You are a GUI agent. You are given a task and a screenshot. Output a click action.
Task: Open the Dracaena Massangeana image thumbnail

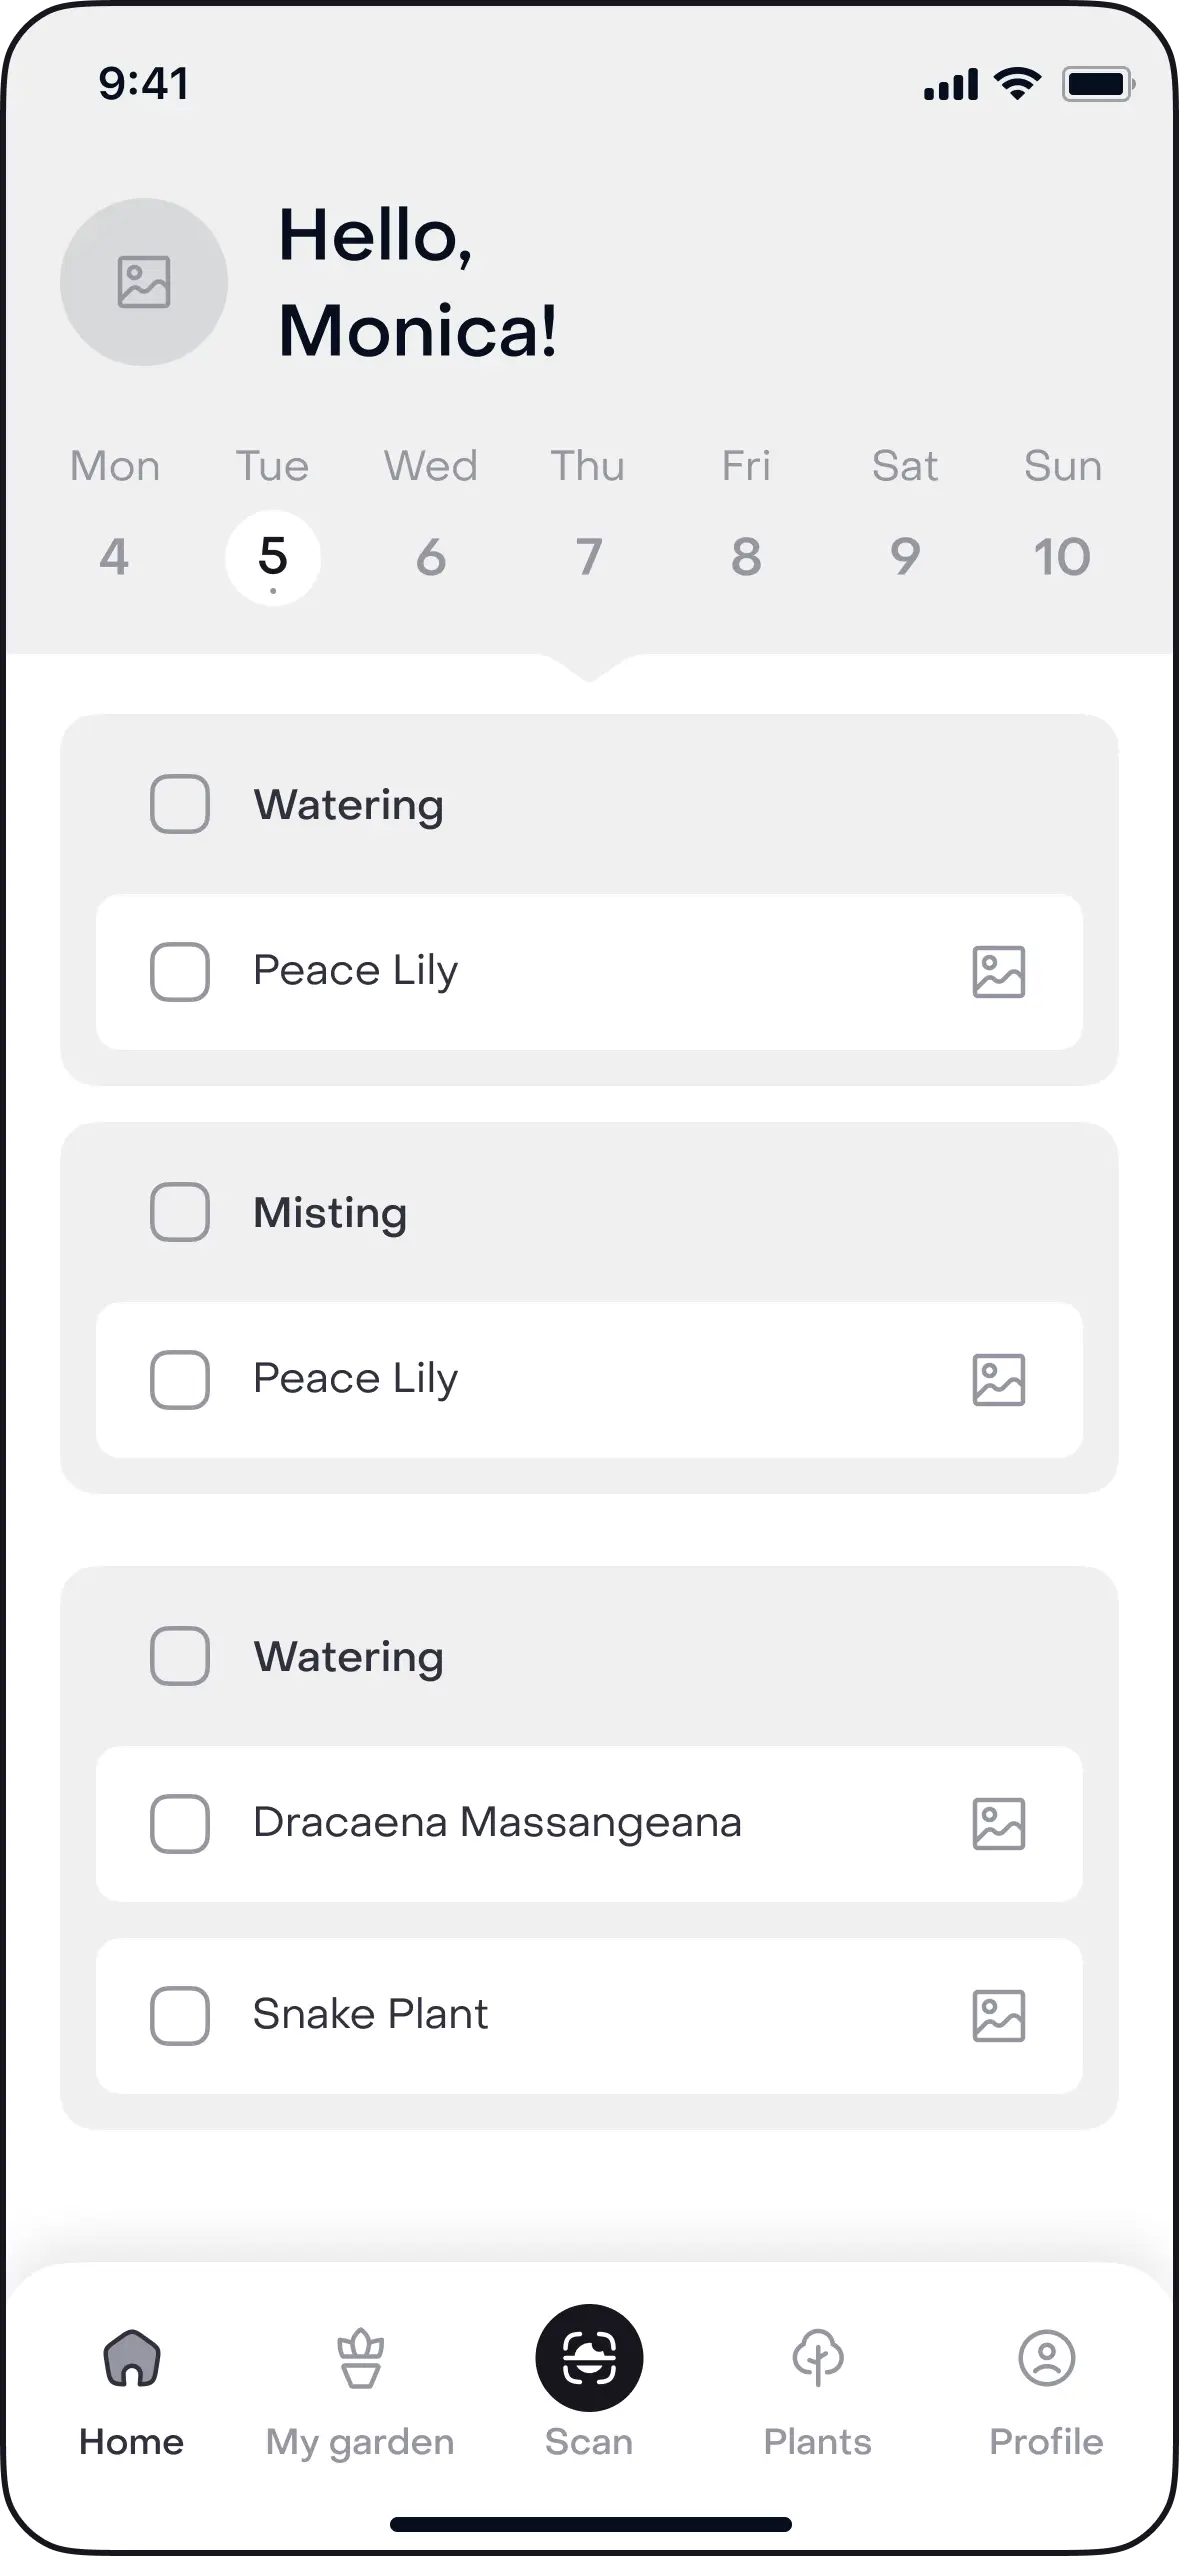coord(998,1823)
